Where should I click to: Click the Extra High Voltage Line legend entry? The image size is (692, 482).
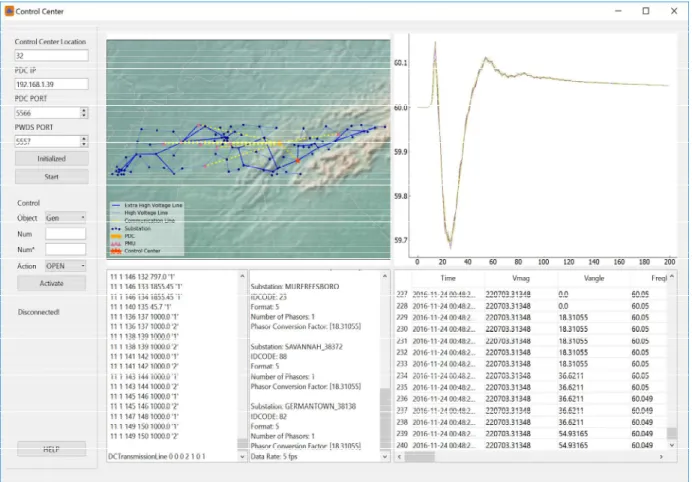pos(147,205)
